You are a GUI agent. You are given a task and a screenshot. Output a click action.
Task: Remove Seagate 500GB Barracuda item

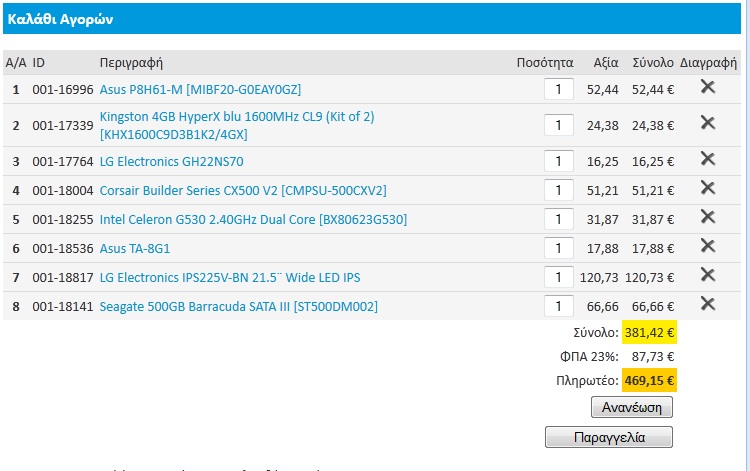(708, 304)
